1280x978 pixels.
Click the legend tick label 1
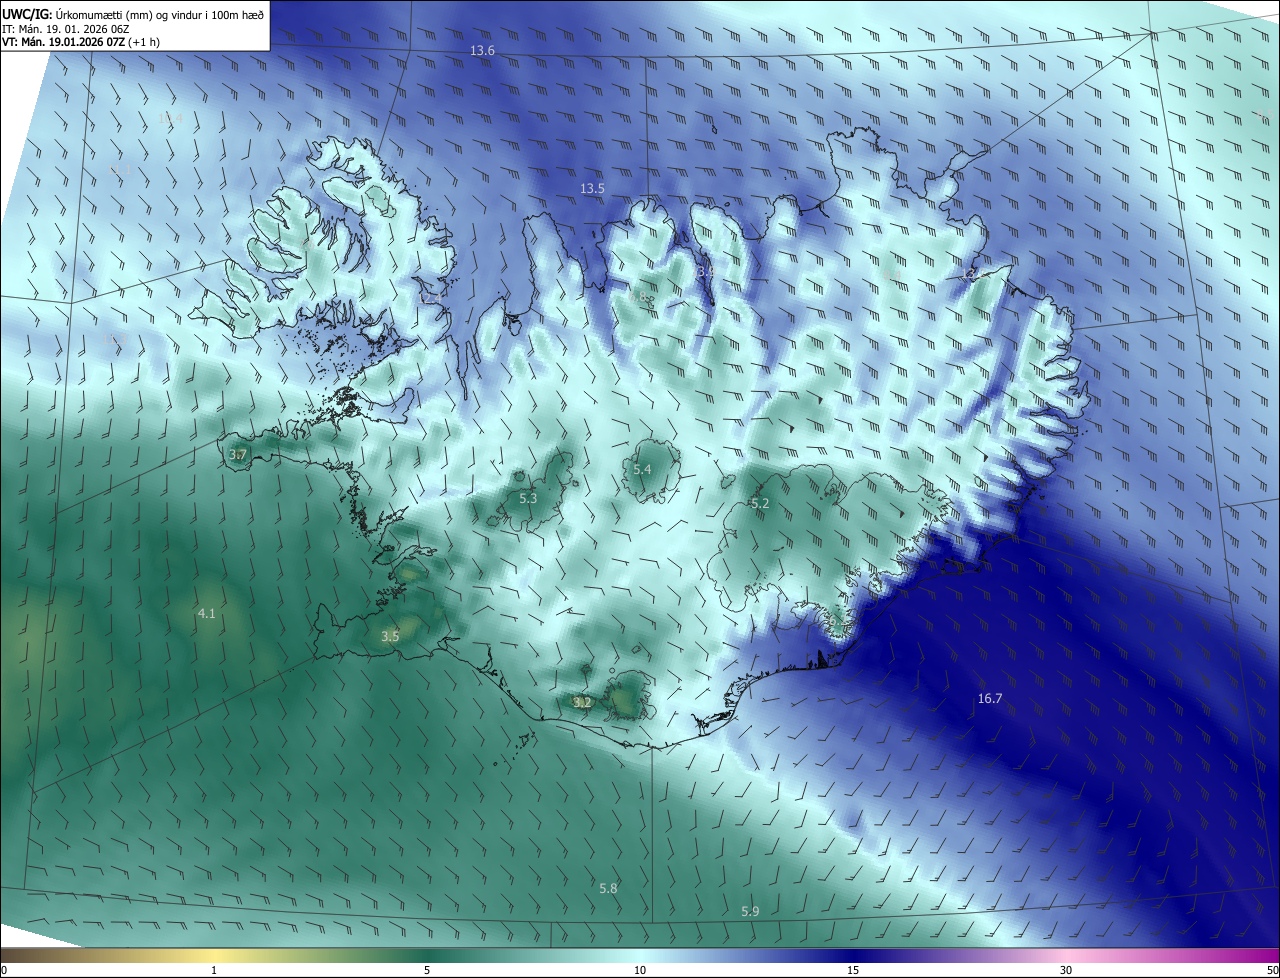click(x=214, y=971)
